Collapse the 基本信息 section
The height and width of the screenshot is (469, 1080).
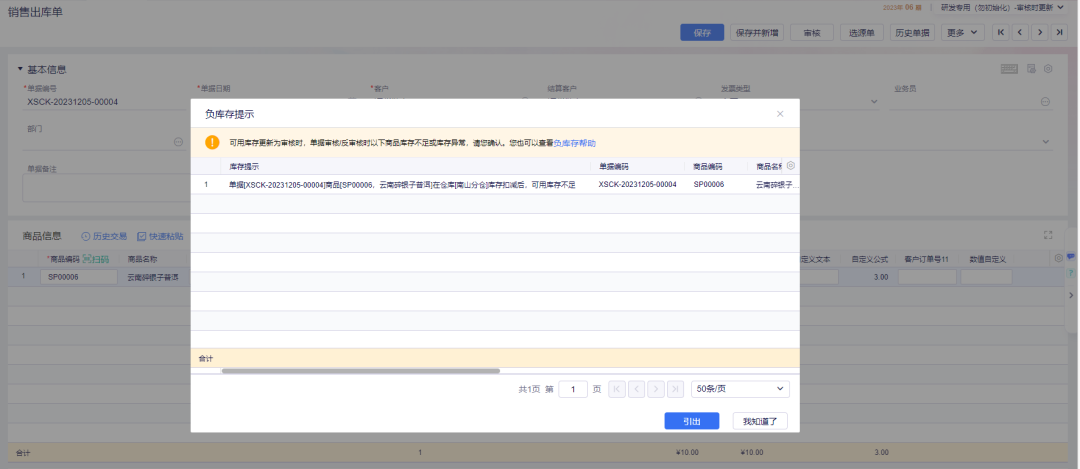[x=20, y=69]
